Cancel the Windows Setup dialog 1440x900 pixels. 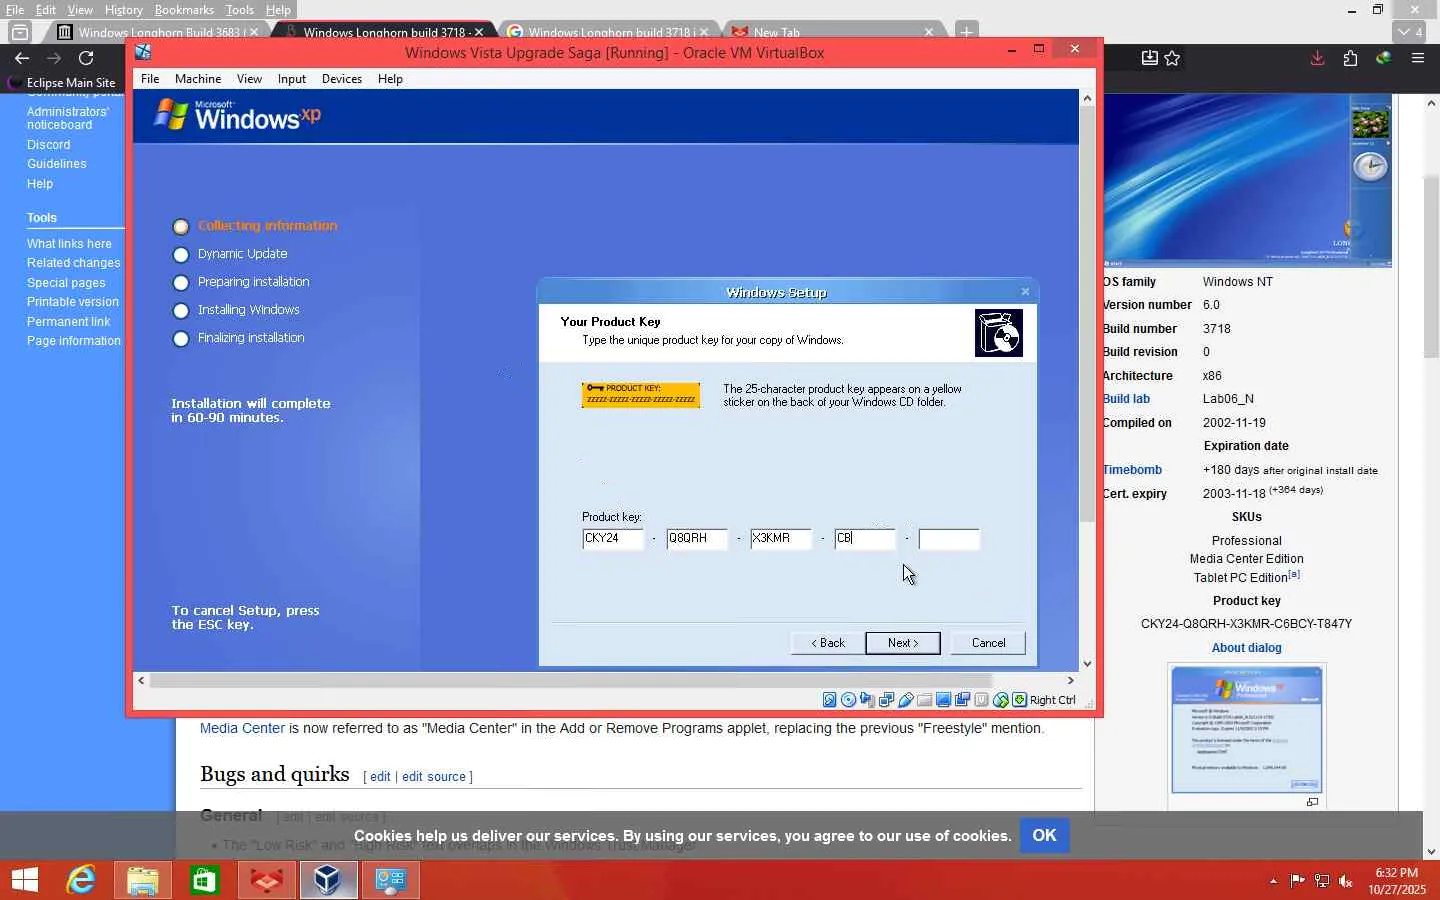pos(989,643)
